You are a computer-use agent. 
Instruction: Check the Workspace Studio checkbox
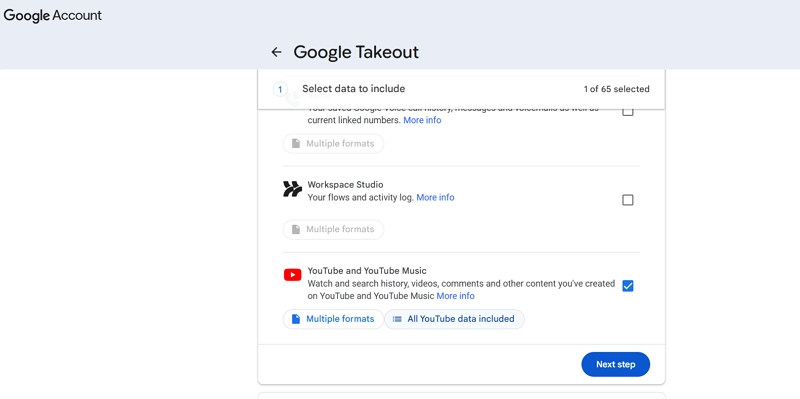pos(628,200)
